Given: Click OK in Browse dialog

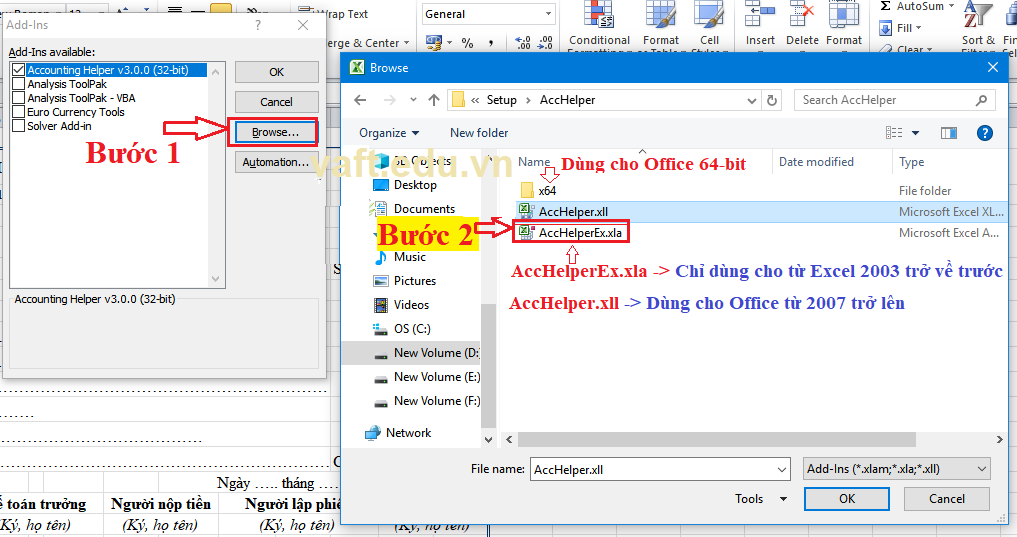Looking at the screenshot, I should (847, 499).
